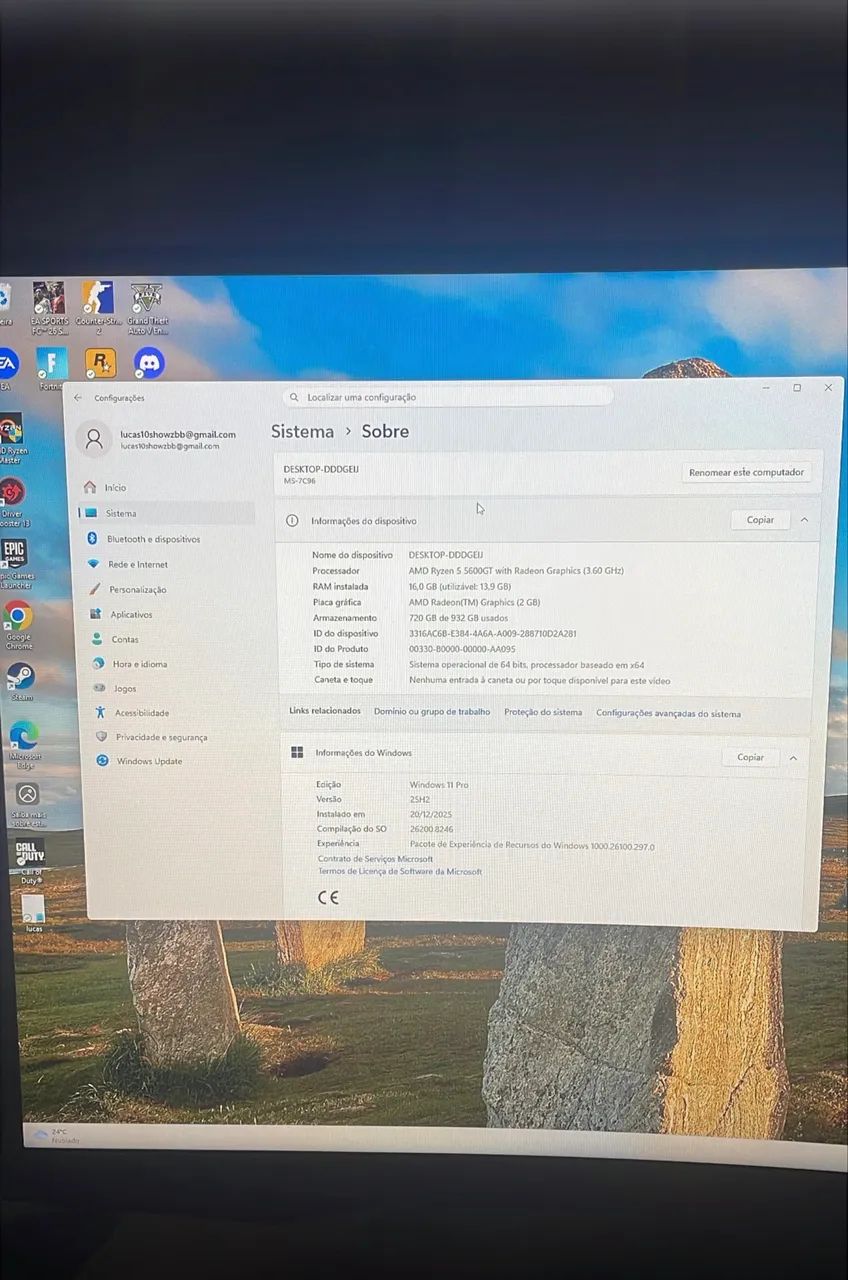Launch Driver Booster 13 desktop icon
848x1280 pixels.
(11, 501)
